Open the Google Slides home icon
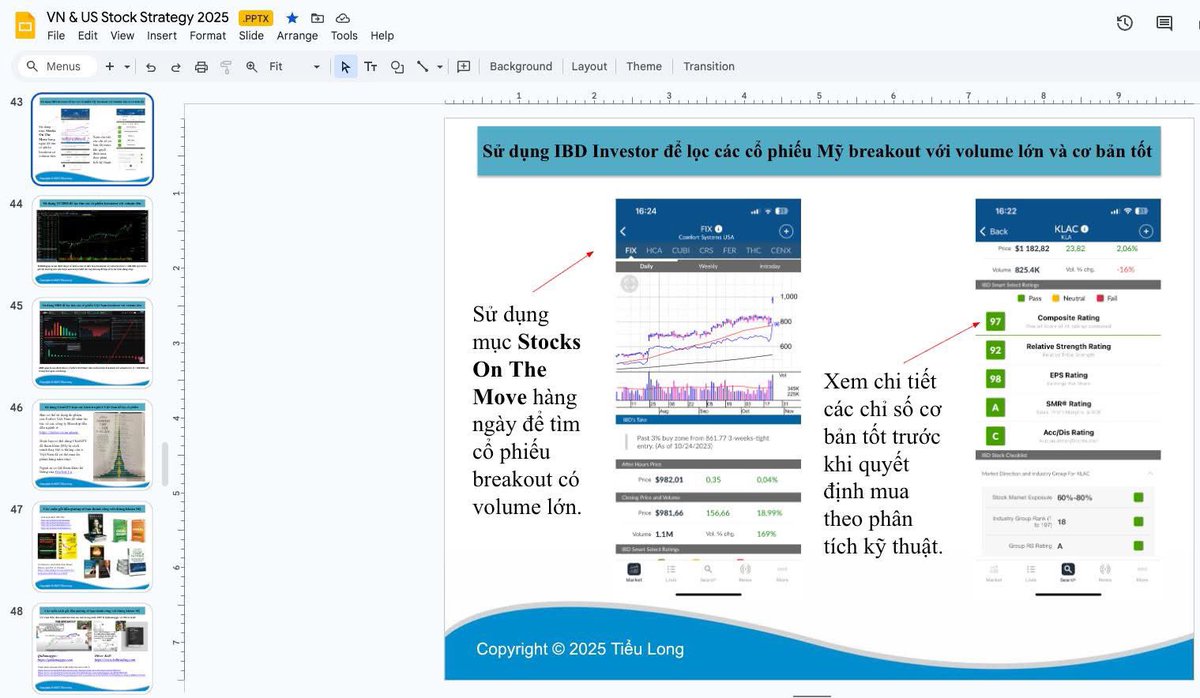The image size is (1200, 698). pyautogui.click(x=24, y=24)
